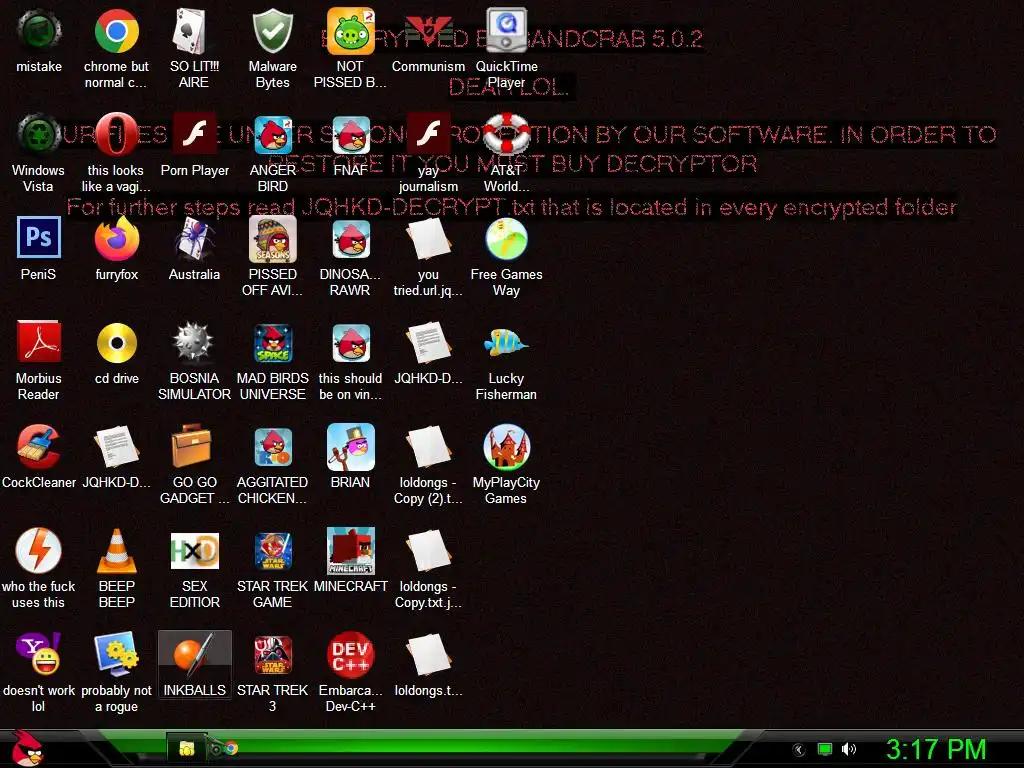Viewport: 1024px width, 768px height.
Task: Select 'DINOSA... RAWR' Angry Birds icon
Action: (350, 239)
